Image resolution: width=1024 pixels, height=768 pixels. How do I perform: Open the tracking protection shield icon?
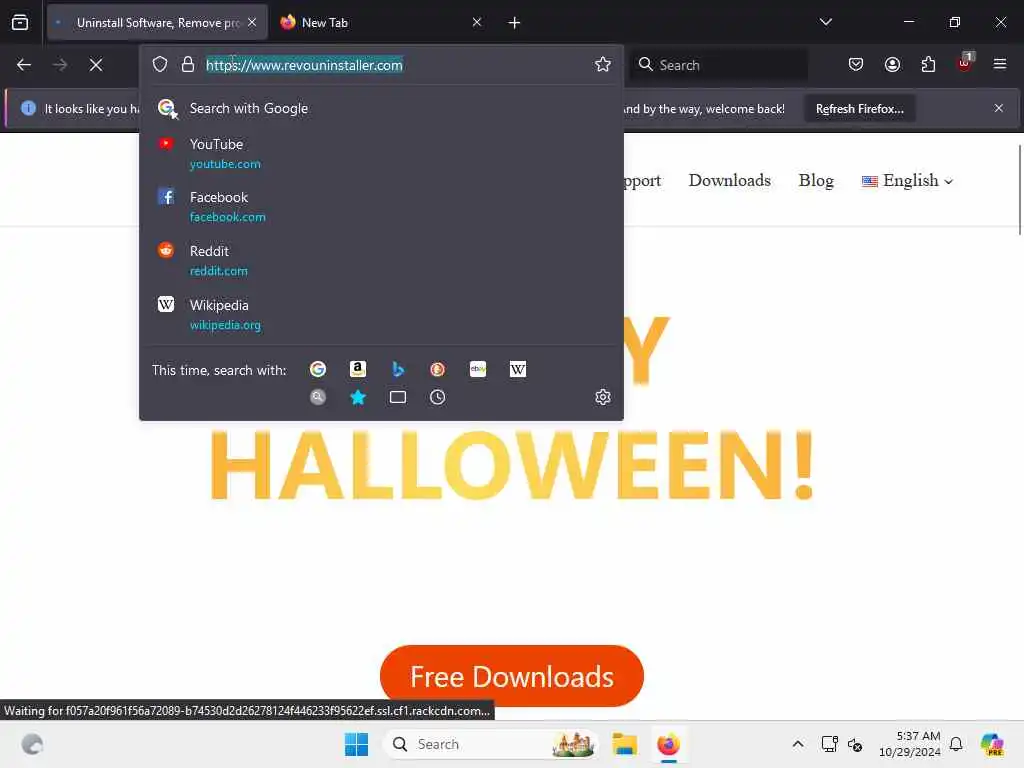click(x=160, y=64)
